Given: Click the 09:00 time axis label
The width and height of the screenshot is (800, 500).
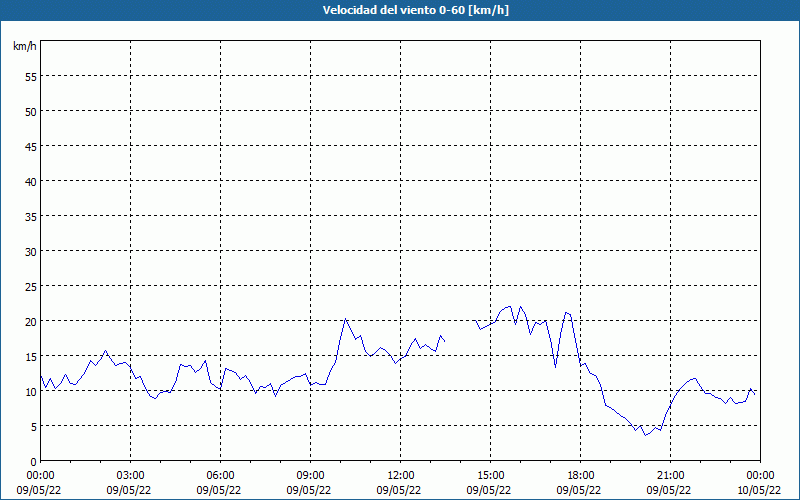Looking at the screenshot, I should click(x=311, y=476).
